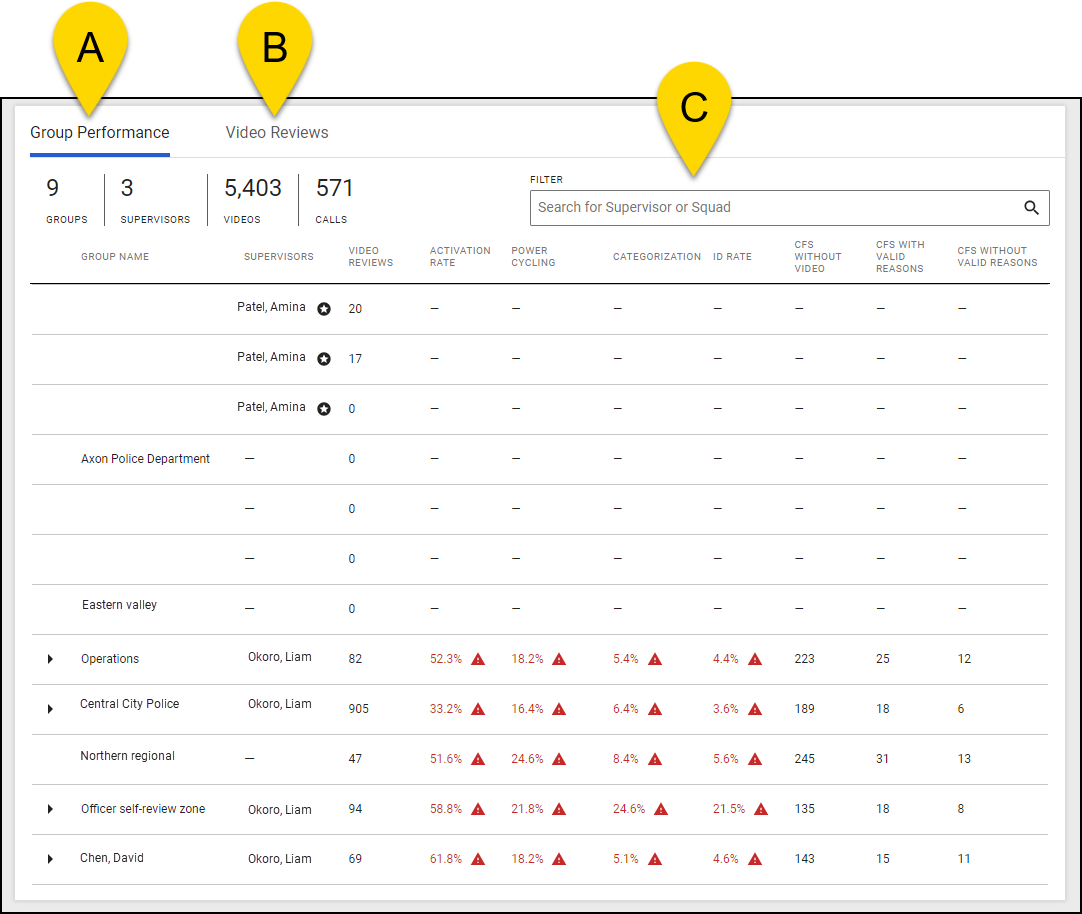Open Eastern valley video reviews count link
The width and height of the screenshot is (1082, 914).
(352, 609)
